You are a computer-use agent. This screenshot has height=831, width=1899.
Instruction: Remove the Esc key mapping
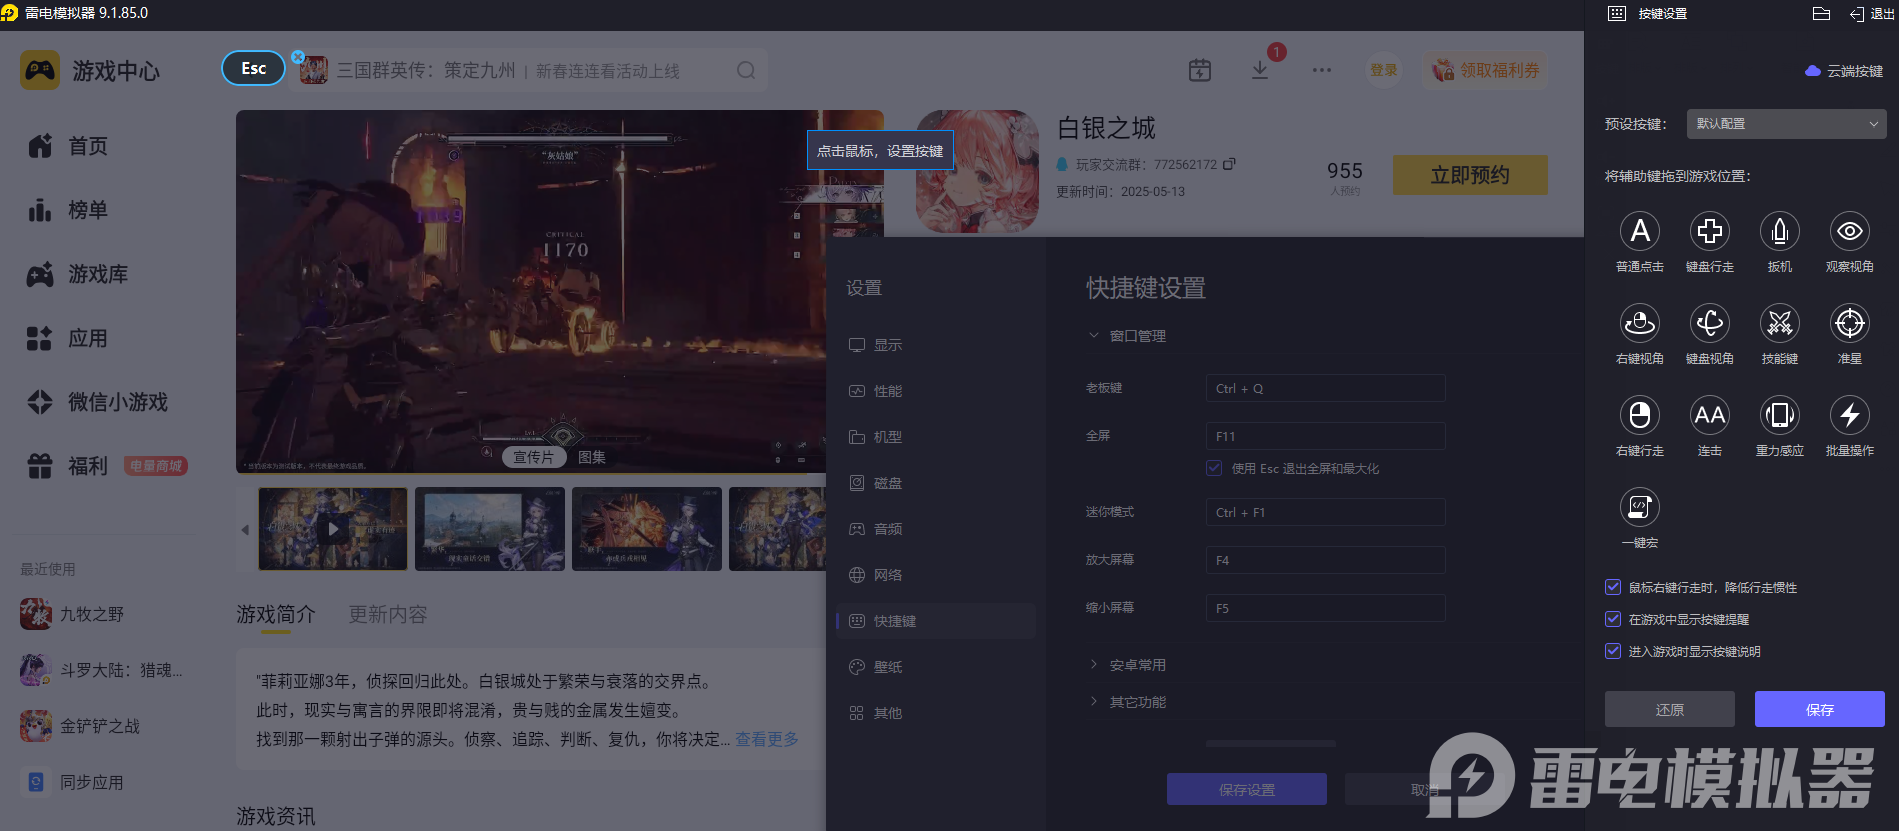(x=298, y=57)
